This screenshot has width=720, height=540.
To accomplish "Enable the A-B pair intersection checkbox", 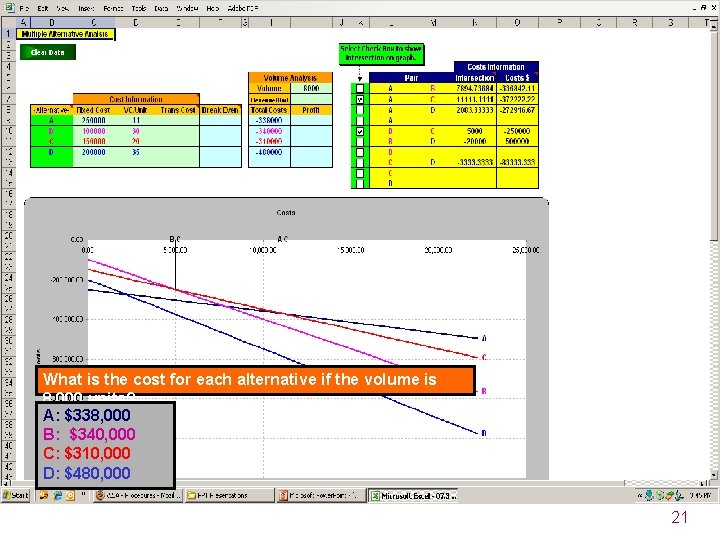I will [x=360, y=88].
